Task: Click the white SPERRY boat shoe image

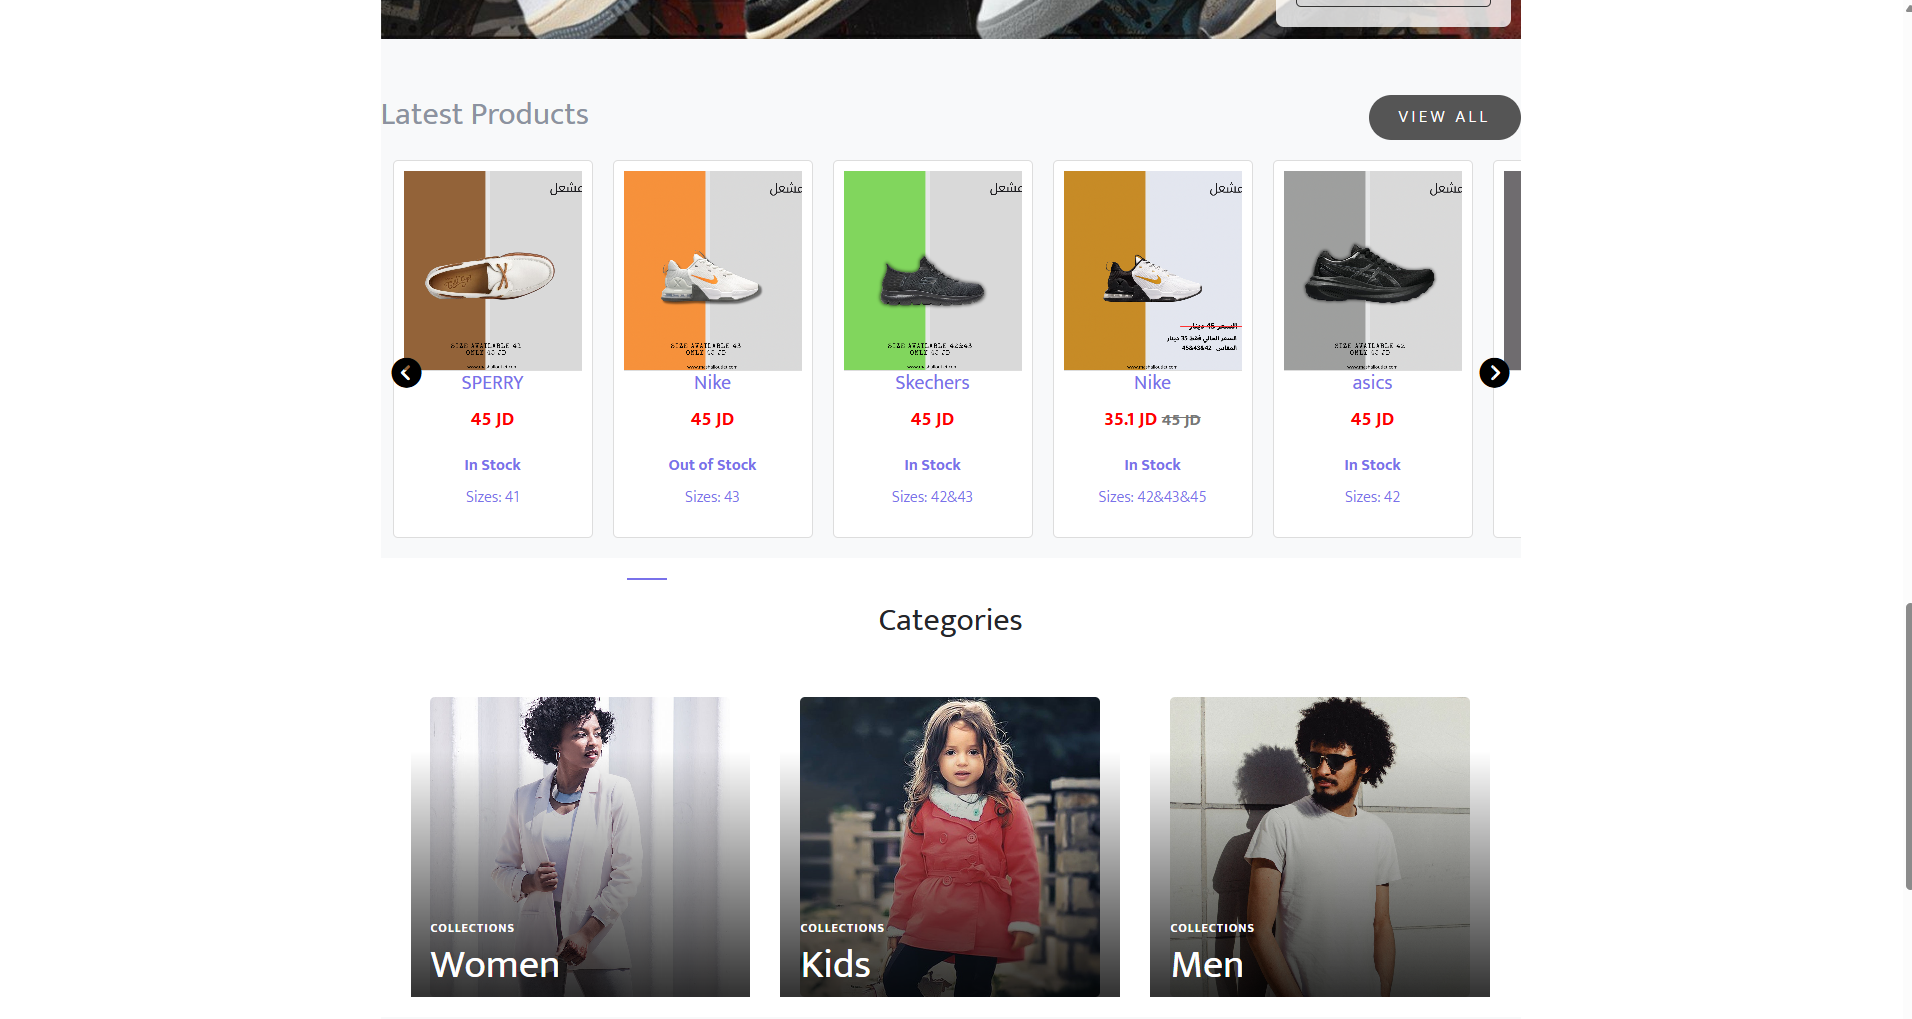Action: (x=492, y=270)
